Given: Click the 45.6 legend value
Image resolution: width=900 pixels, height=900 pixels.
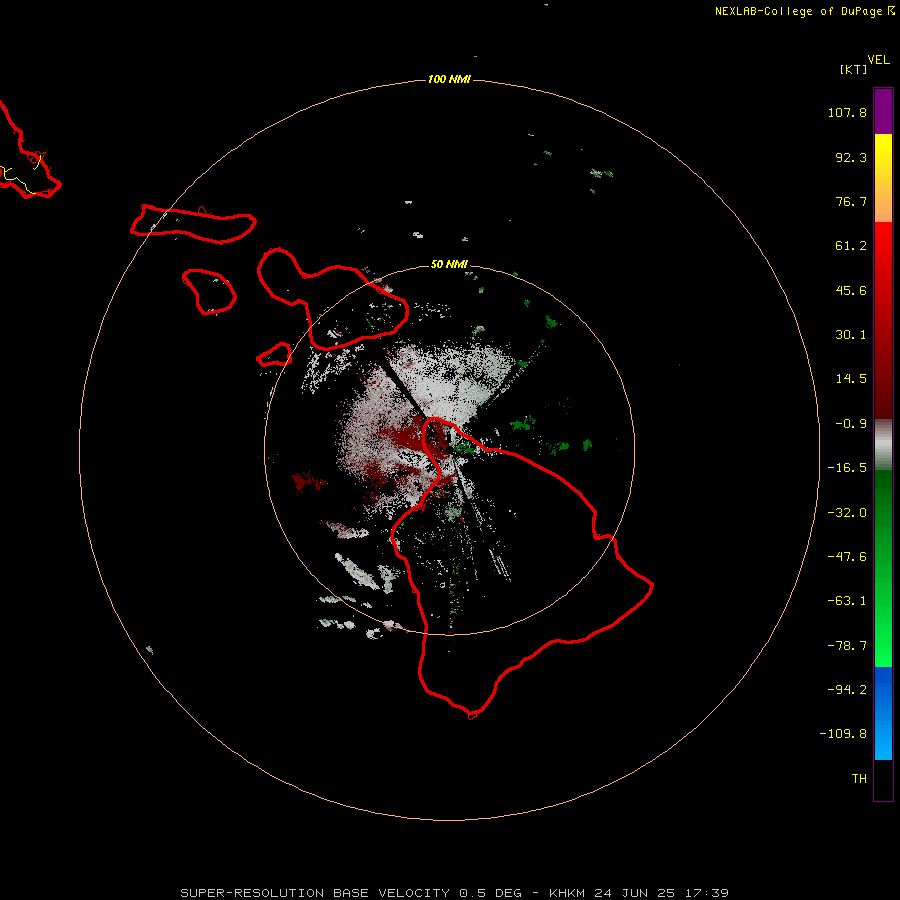Looking at the screenshot, I should tap(851, 290).
